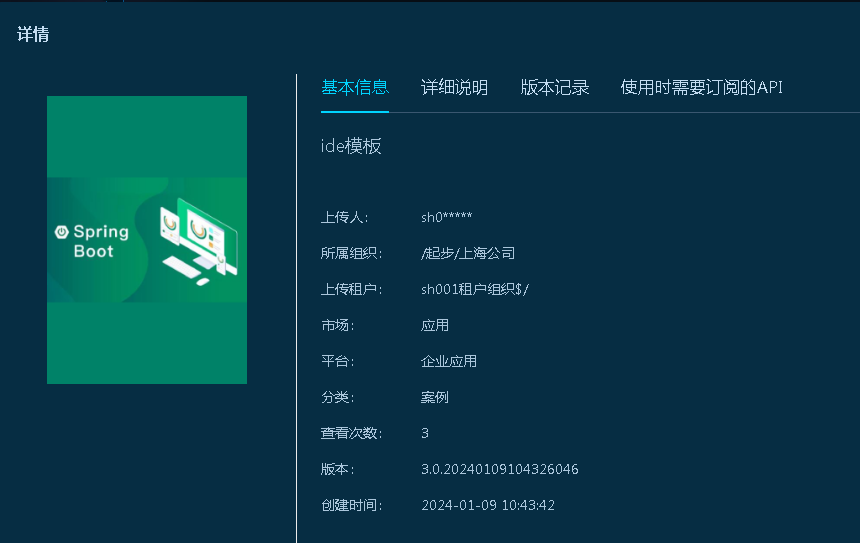The width and height of the screenshot is (860, 543).
Task: Open the 详细说明 tab
Action: [x=454, y=88]
